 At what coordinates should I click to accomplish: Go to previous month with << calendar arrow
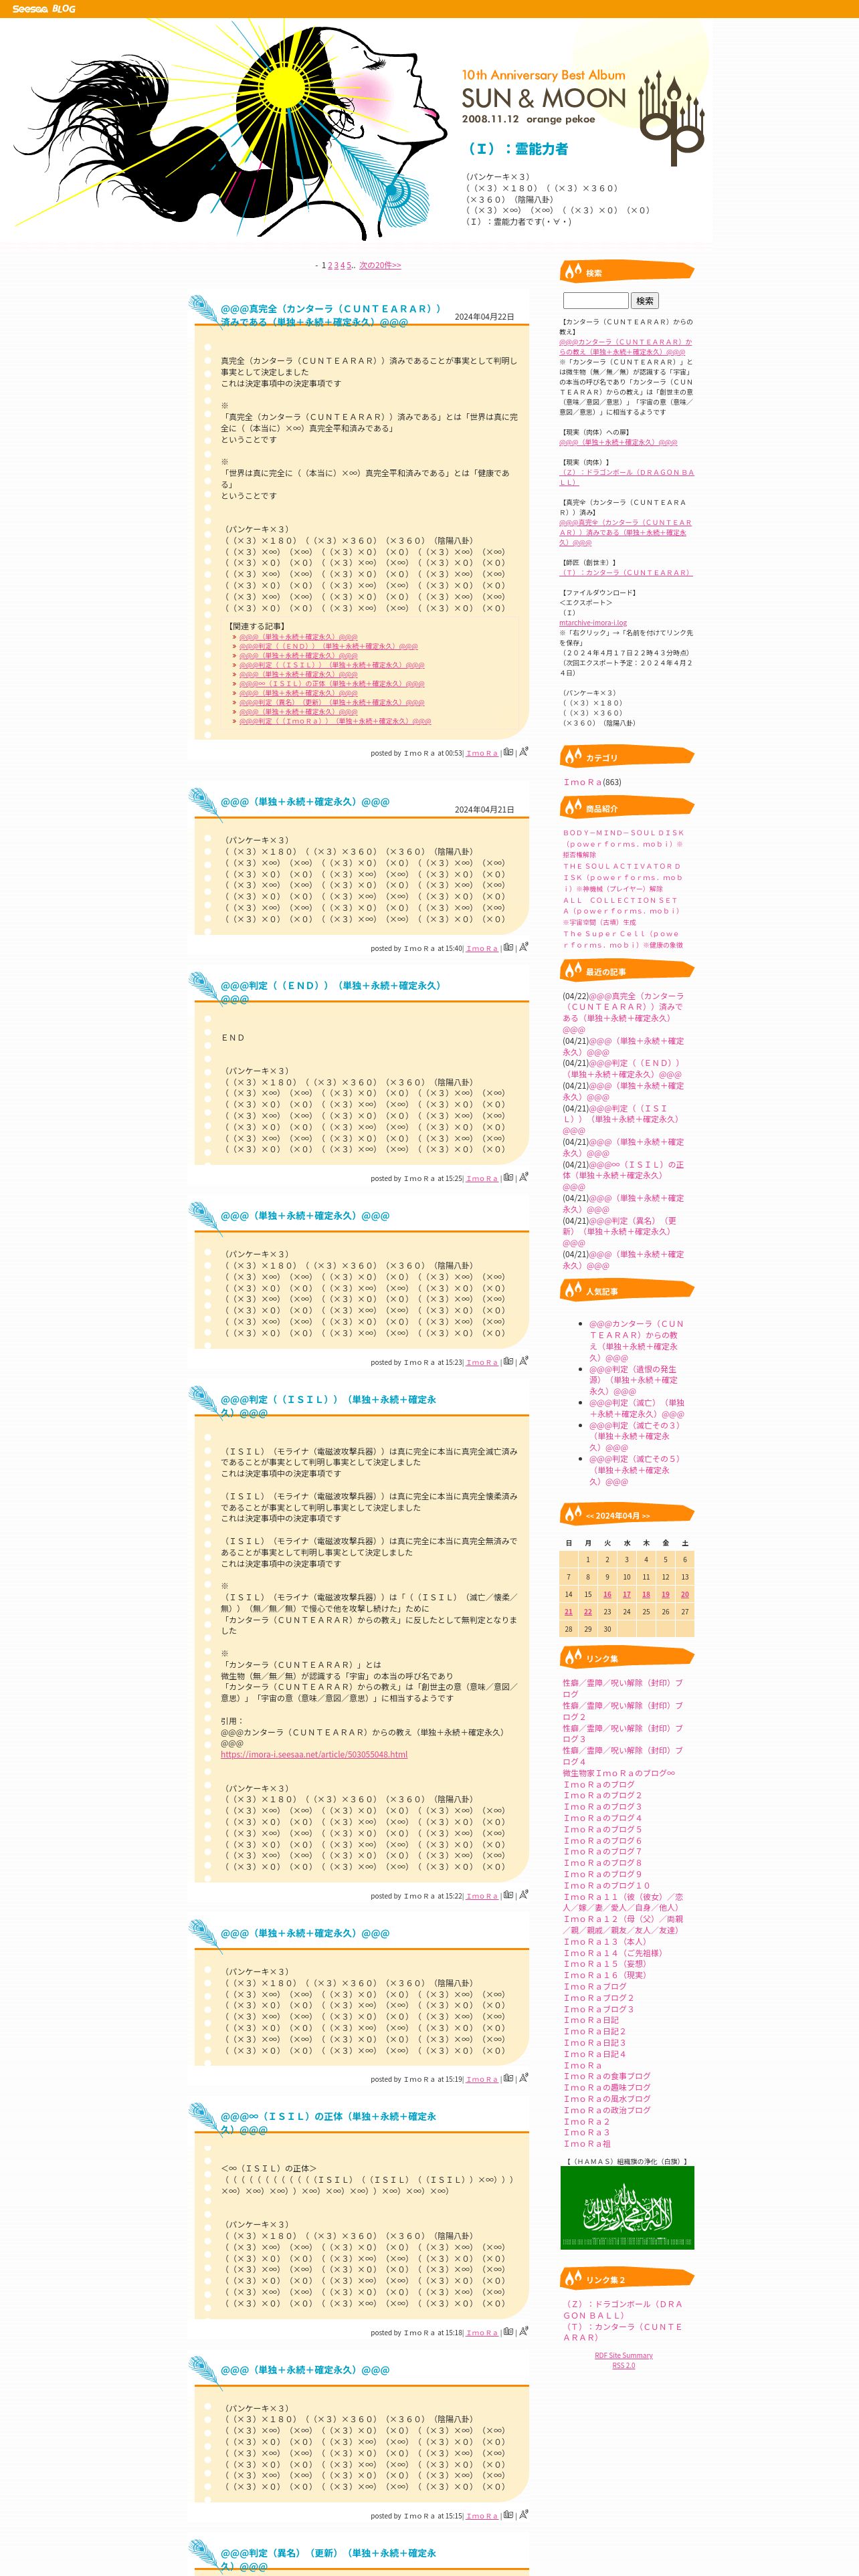point(590,1516)
